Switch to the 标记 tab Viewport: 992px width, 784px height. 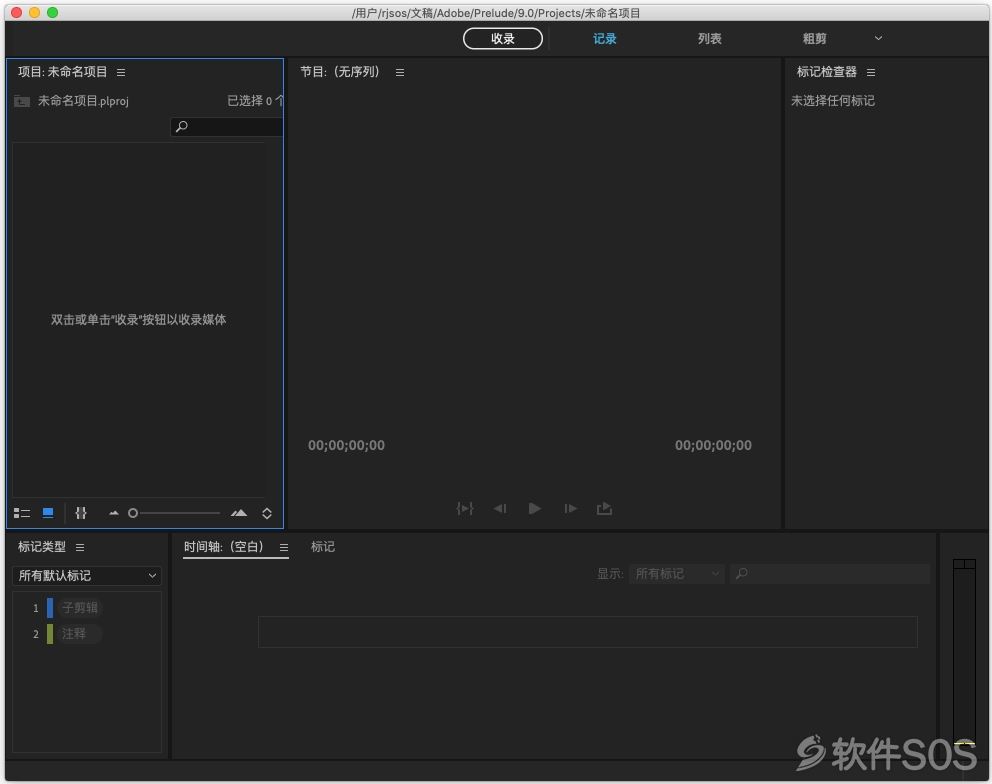pyautogui.click(x=323, y=547)
